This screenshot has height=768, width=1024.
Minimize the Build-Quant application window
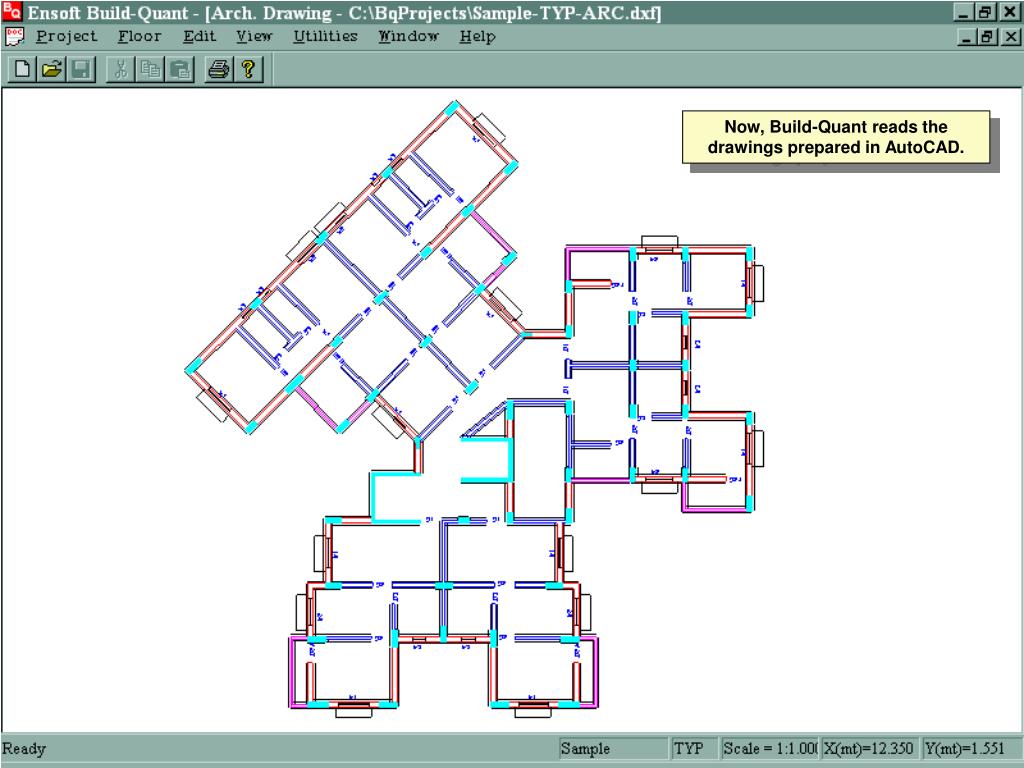[x=965, y=12]
